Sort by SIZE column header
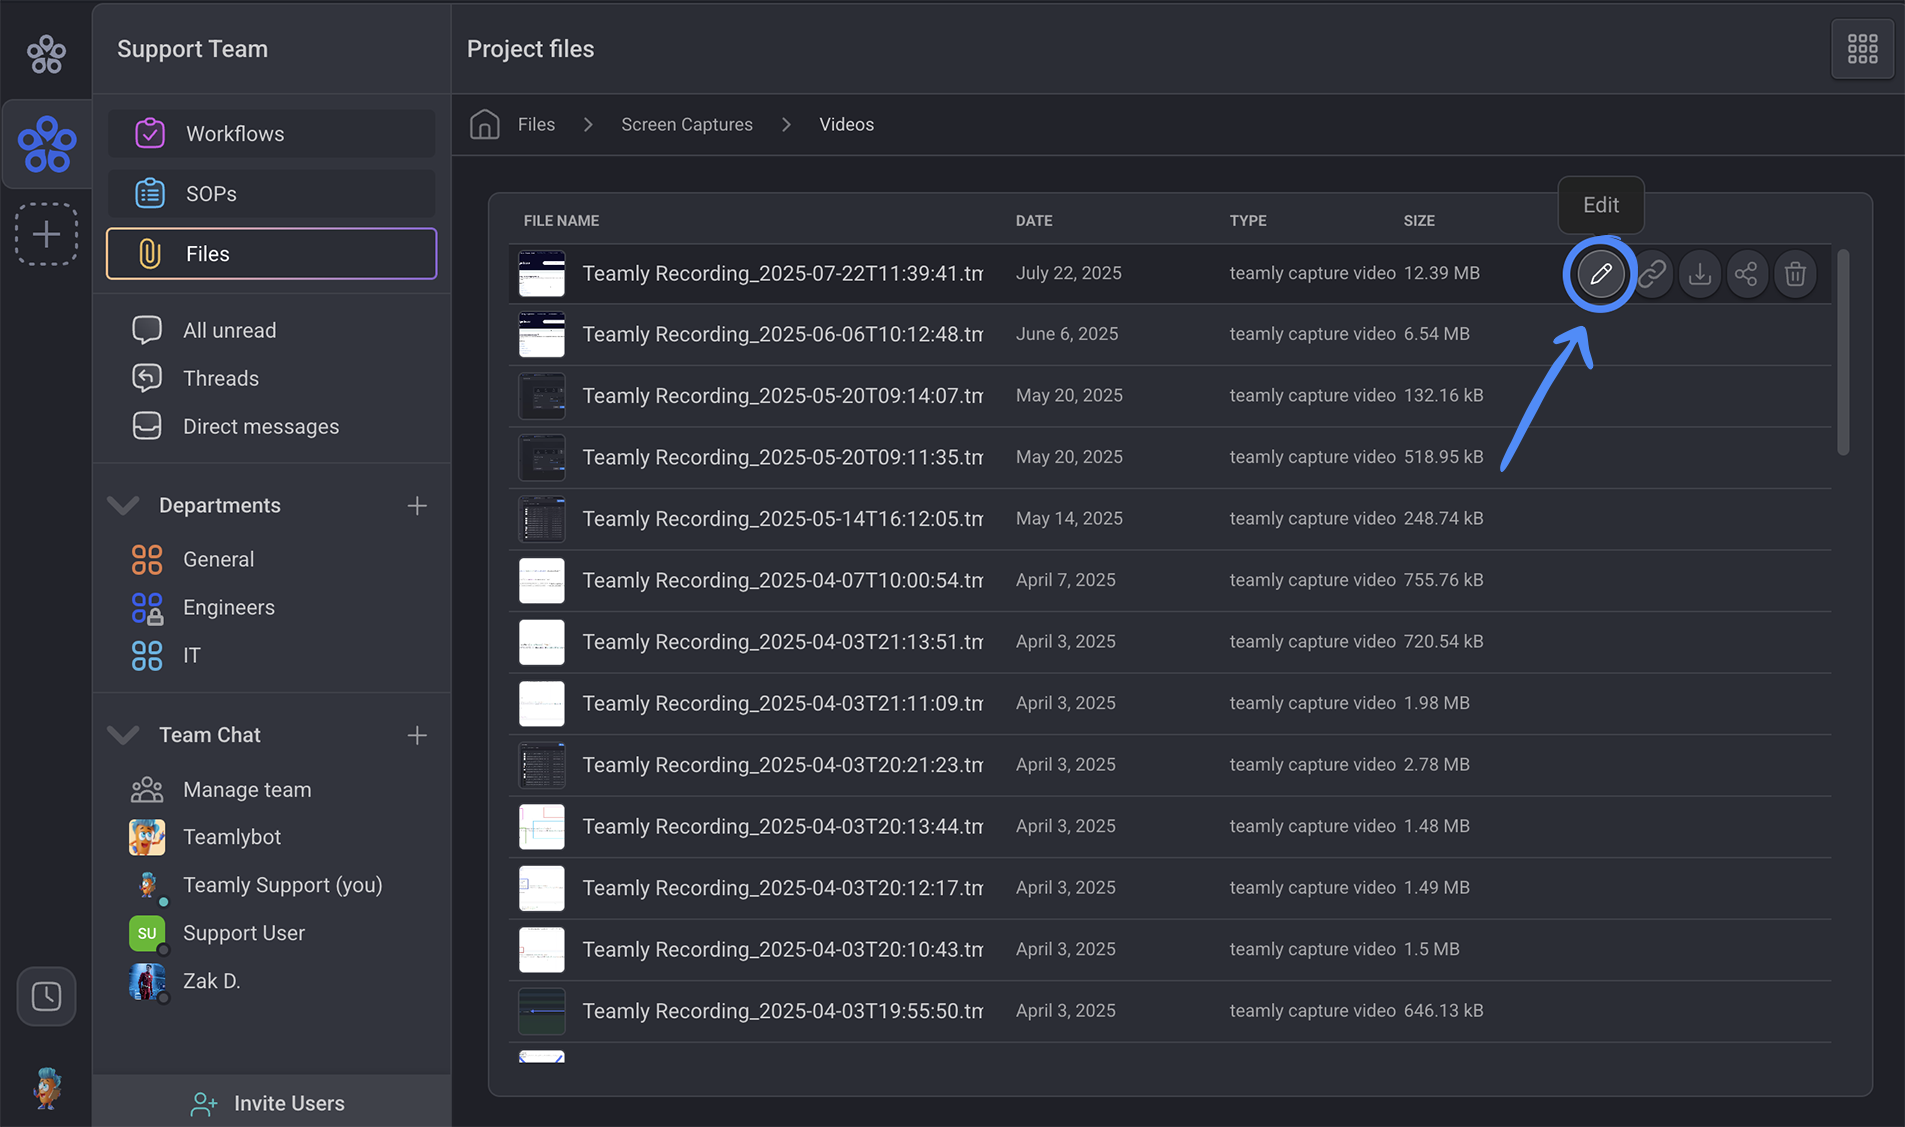 click(1419, 220)
